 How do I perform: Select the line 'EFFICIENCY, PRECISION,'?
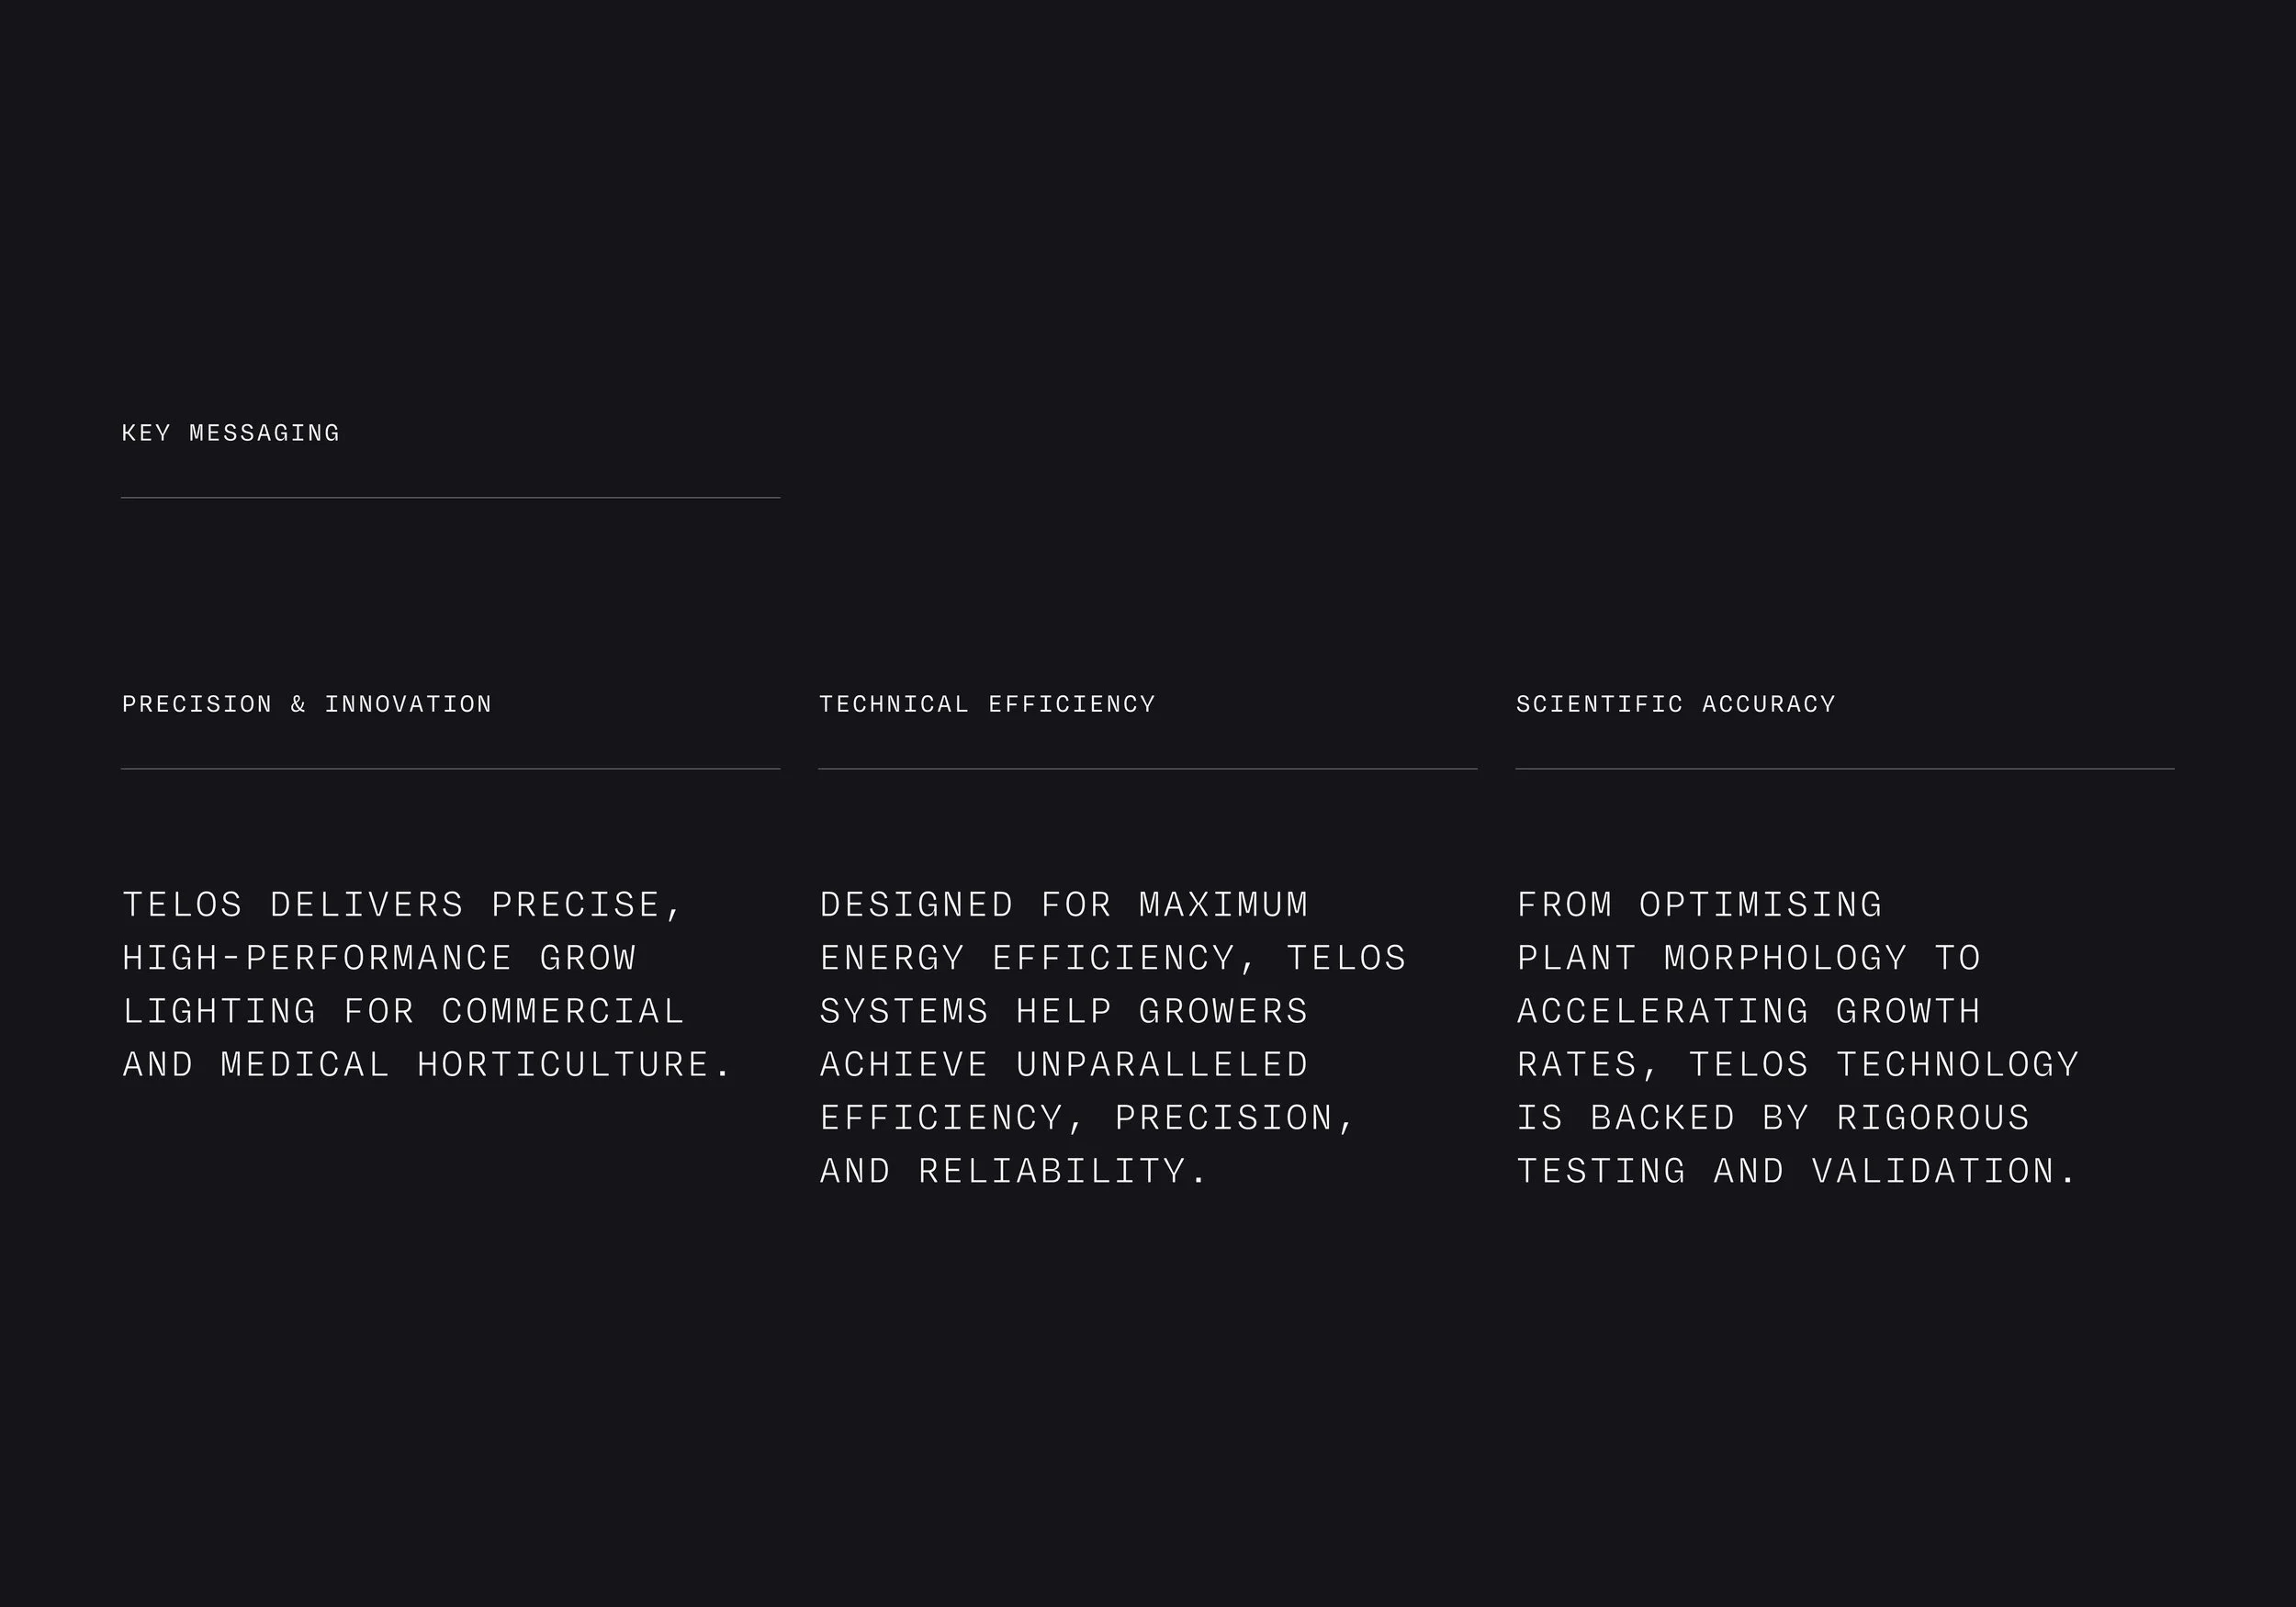(x=1087, y=1118)
